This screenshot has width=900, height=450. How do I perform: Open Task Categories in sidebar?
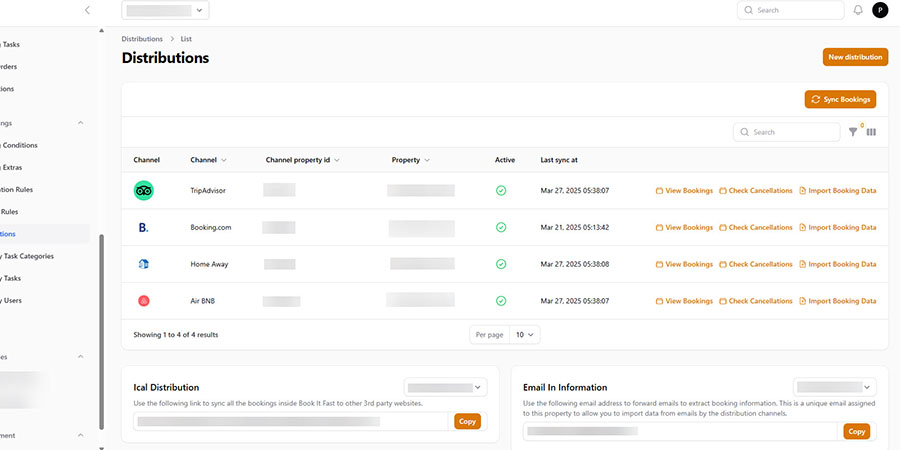click(28, 256)
